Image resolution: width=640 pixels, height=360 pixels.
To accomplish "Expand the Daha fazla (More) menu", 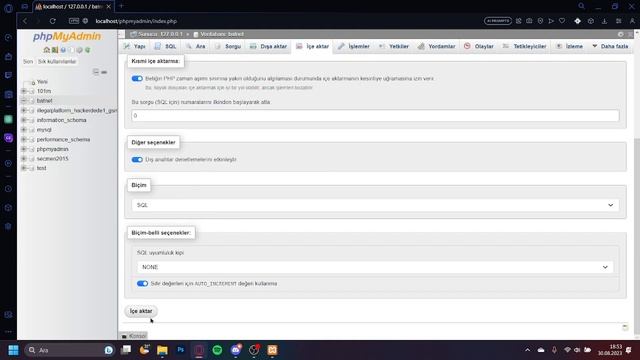I will 610,47.
